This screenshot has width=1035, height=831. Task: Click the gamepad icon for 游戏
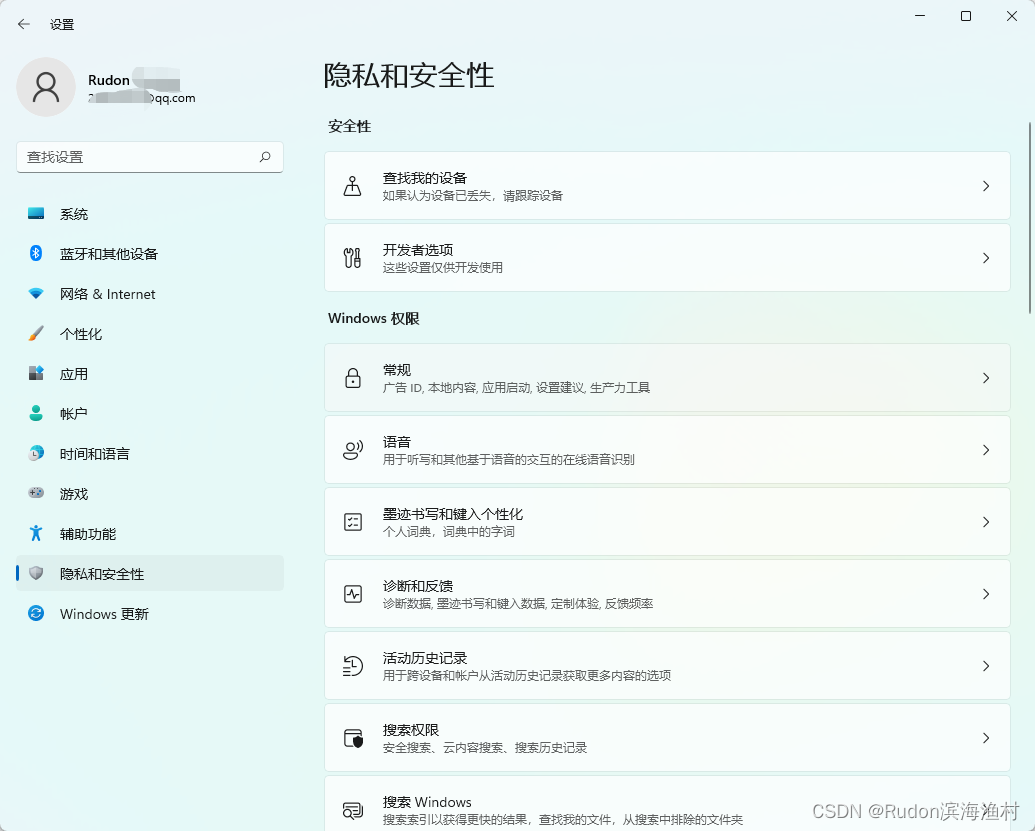[x=36, y=493]
